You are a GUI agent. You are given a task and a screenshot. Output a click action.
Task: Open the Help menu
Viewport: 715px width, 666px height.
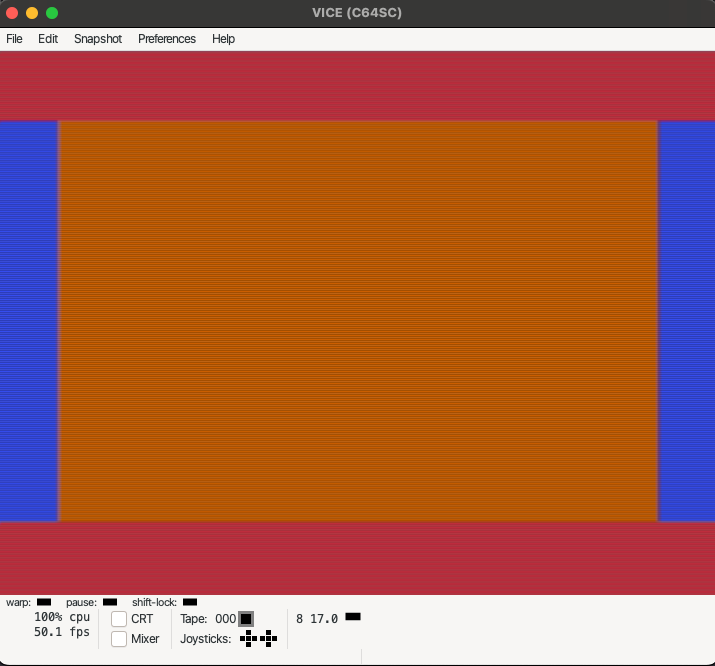pyautogui.click(x=223, y=39)
